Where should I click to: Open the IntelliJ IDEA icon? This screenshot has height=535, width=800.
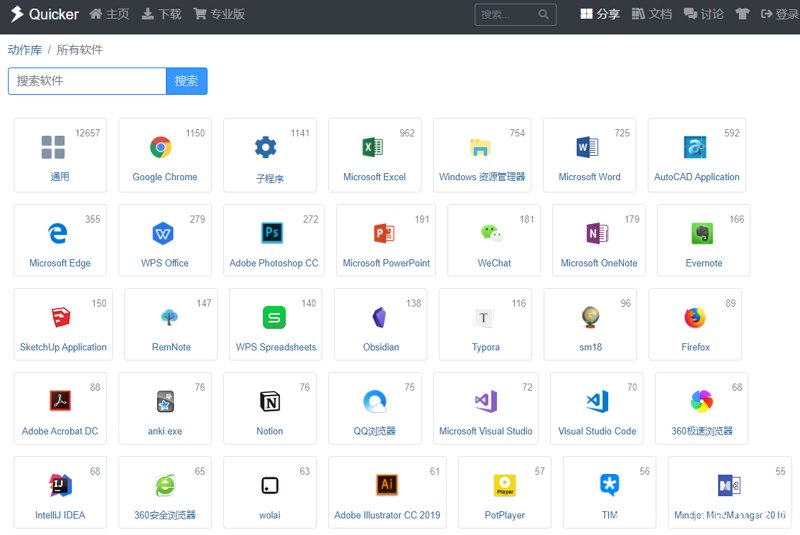60,485
